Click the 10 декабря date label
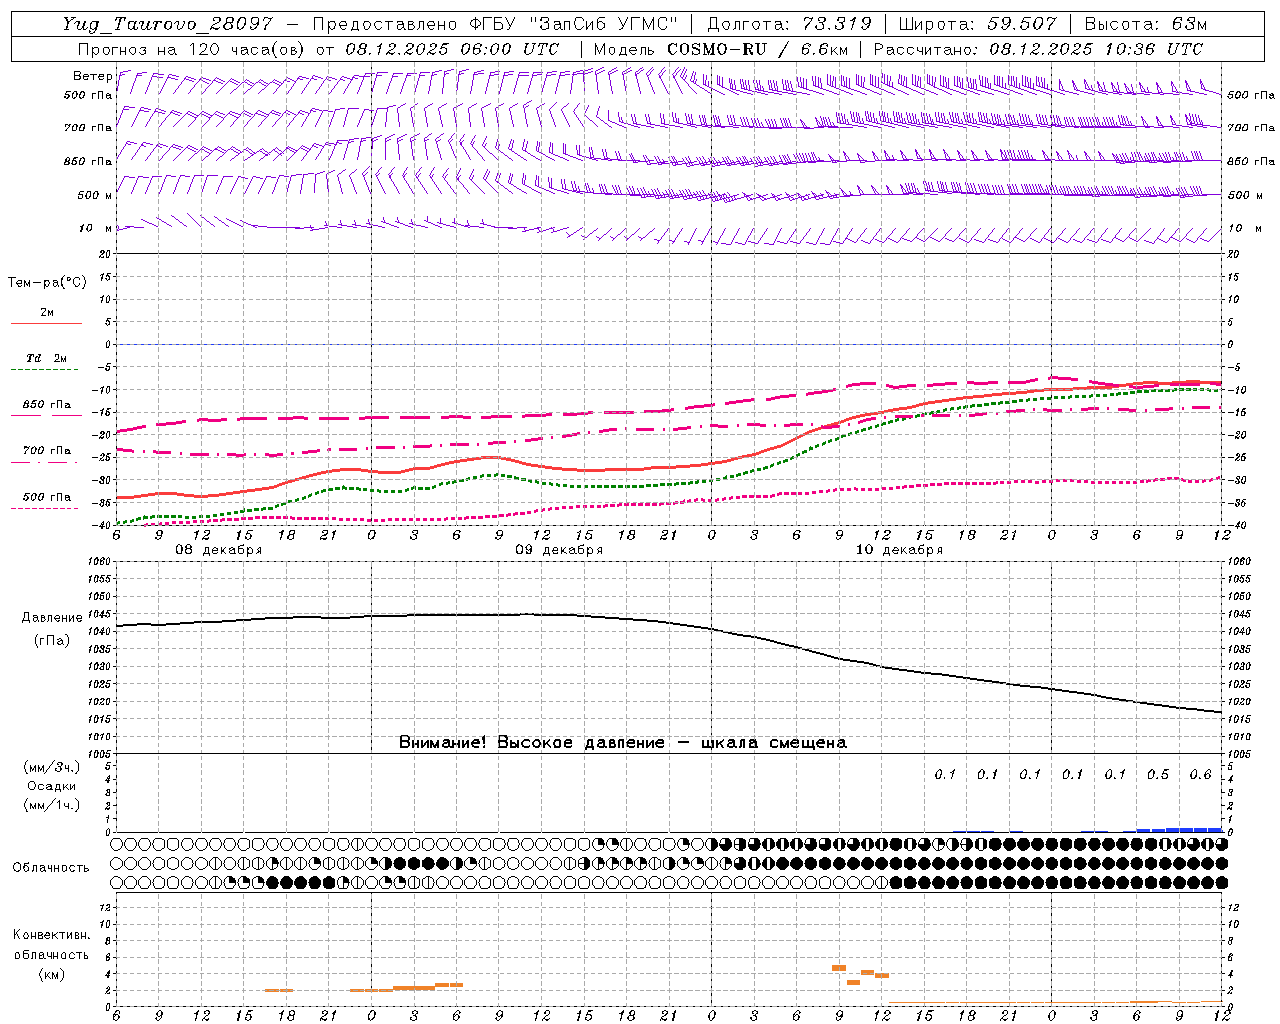This screenshot has height=1024, width=1280. click(x=899, y=550)
